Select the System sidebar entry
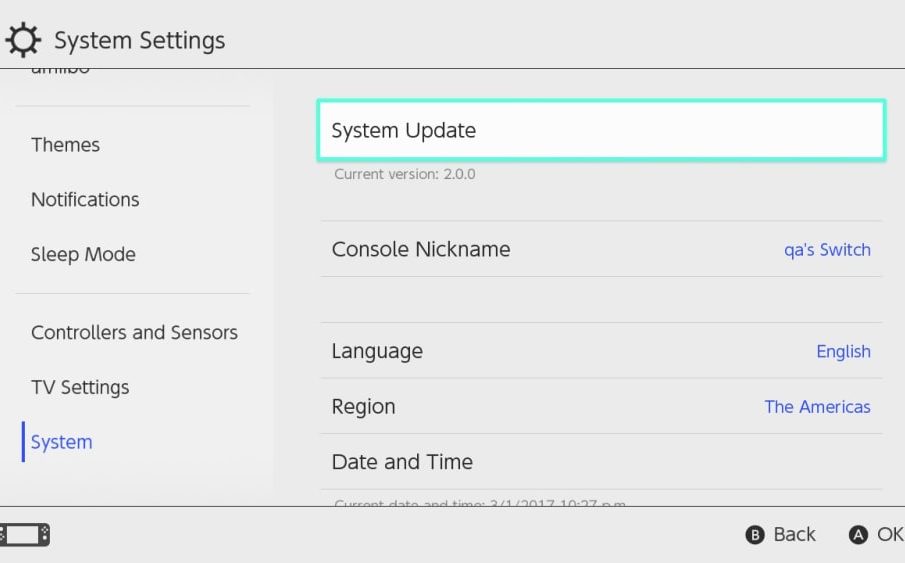905x563 pixels. (x=62, y=442)
